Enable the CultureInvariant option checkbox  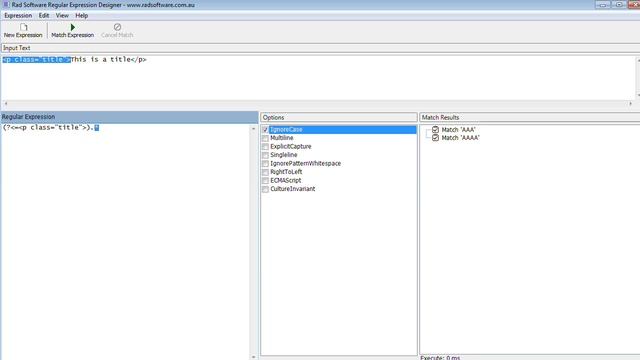click(x=265, y=189)
